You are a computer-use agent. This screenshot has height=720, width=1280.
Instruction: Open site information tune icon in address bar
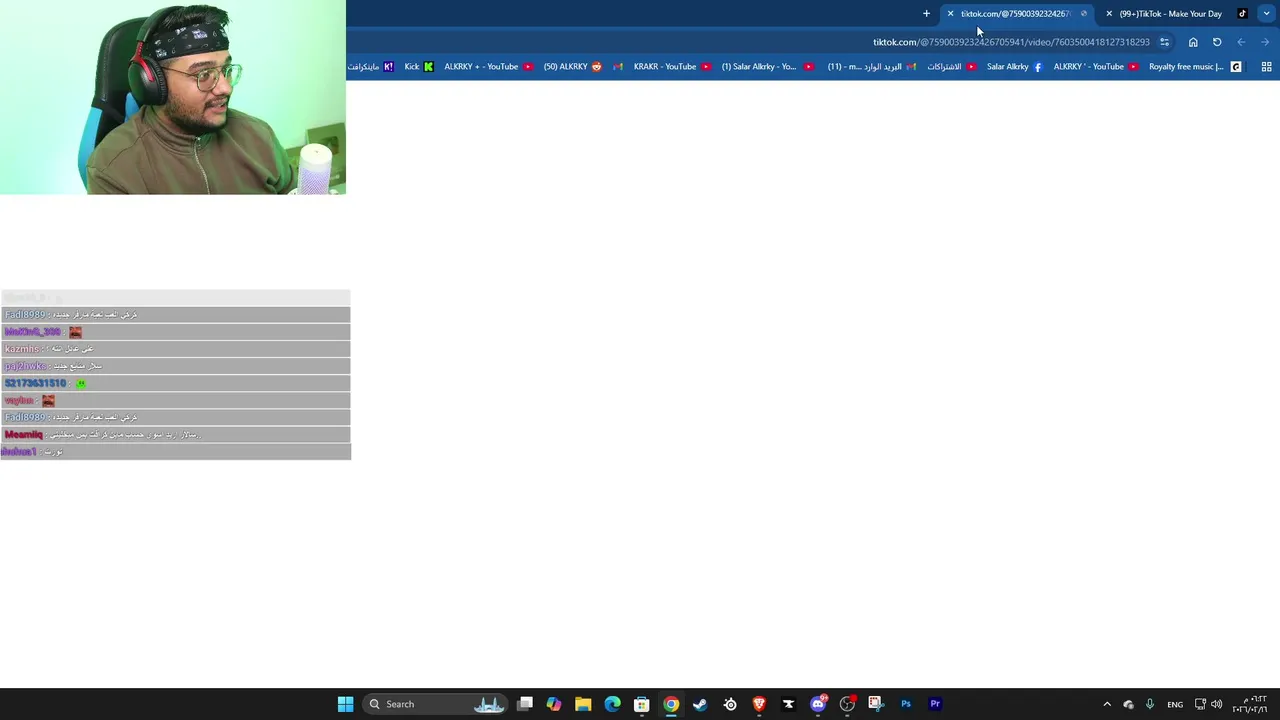pos(1164,42)
